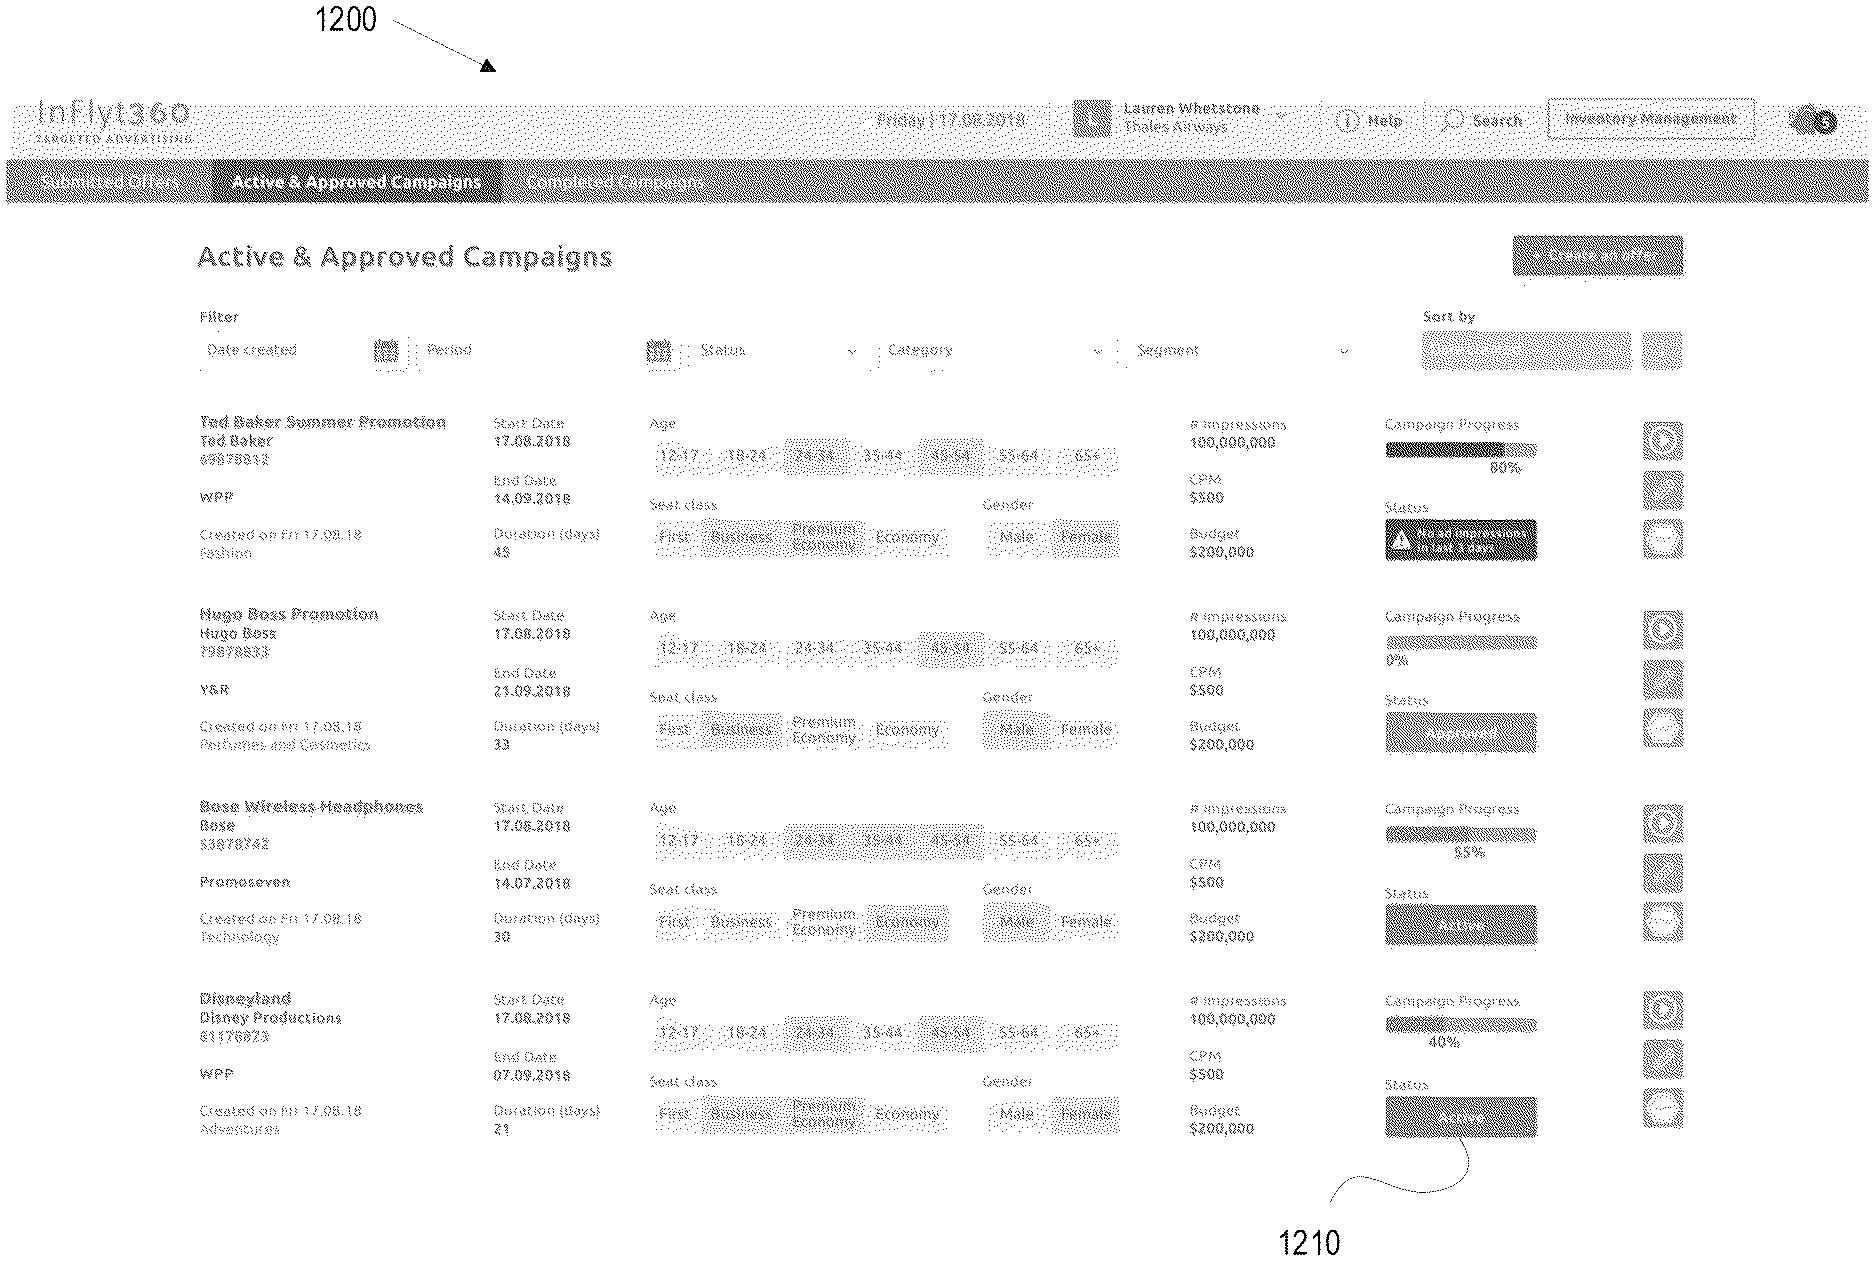
Task: Click the Help info icon
Action: (x=1347, y=121)
